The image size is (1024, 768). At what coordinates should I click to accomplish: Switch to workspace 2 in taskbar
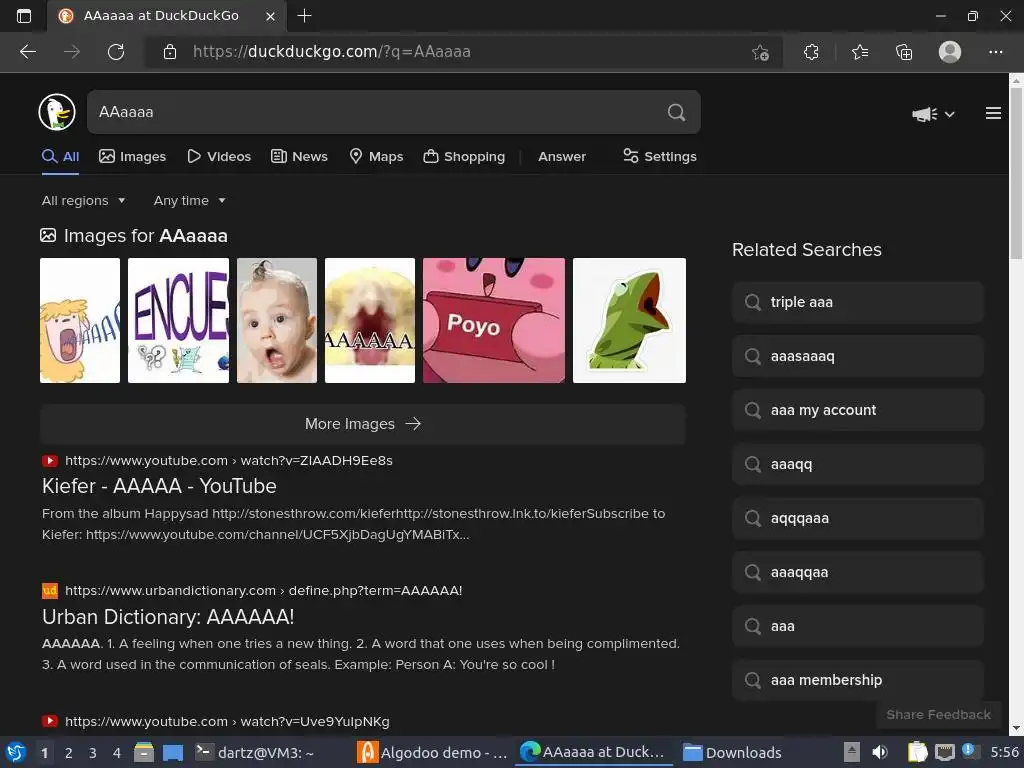click(69, 753)
